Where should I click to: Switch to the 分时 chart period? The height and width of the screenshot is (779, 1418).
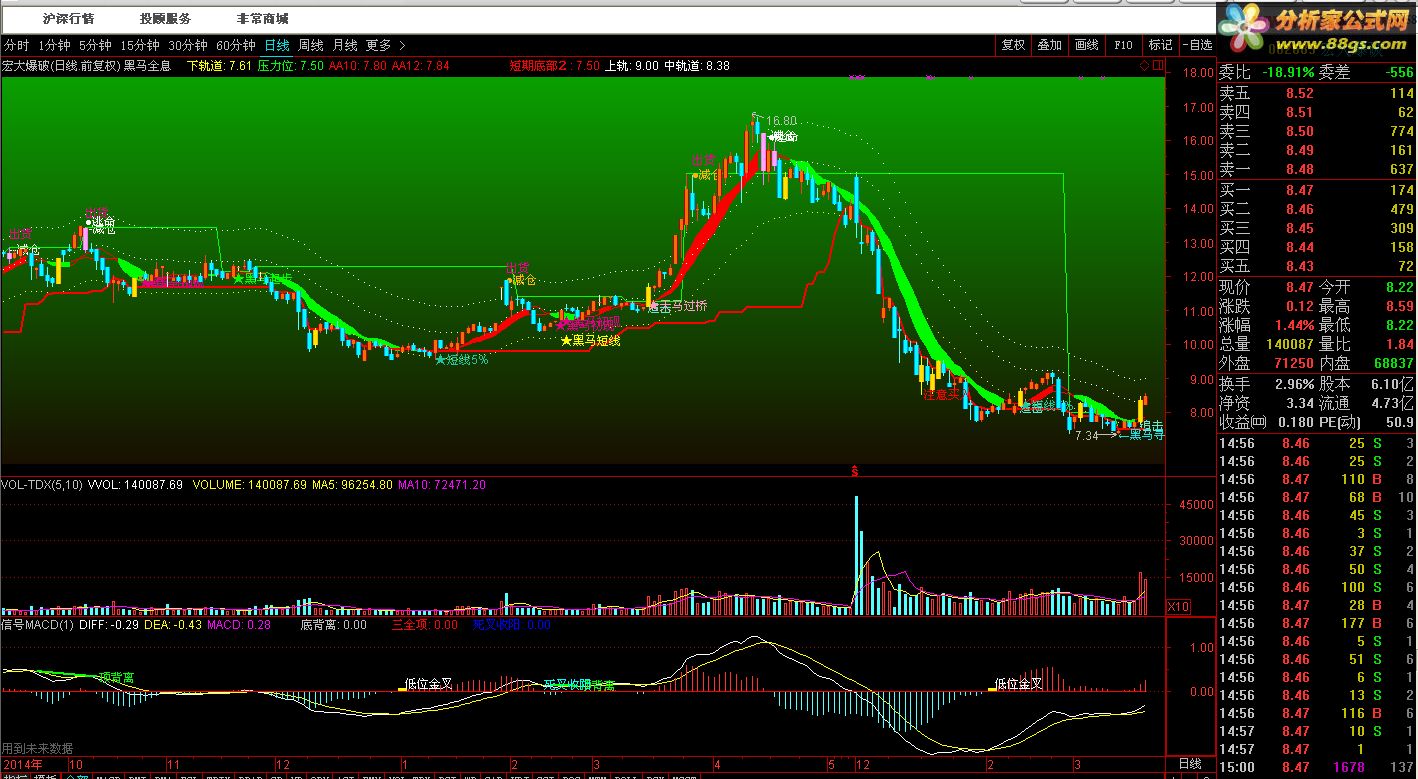(x=16, y=45)
